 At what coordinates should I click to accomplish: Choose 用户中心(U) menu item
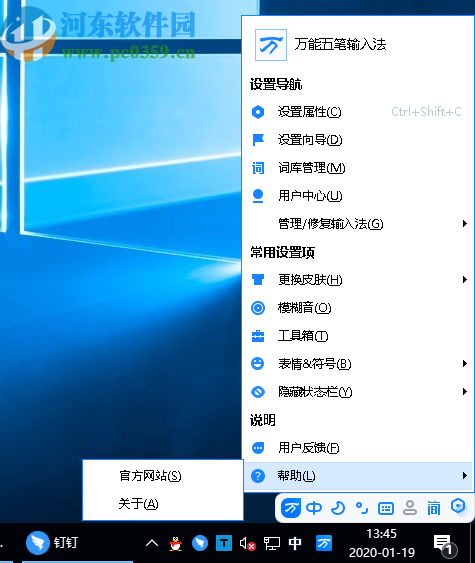pos(358,196)
